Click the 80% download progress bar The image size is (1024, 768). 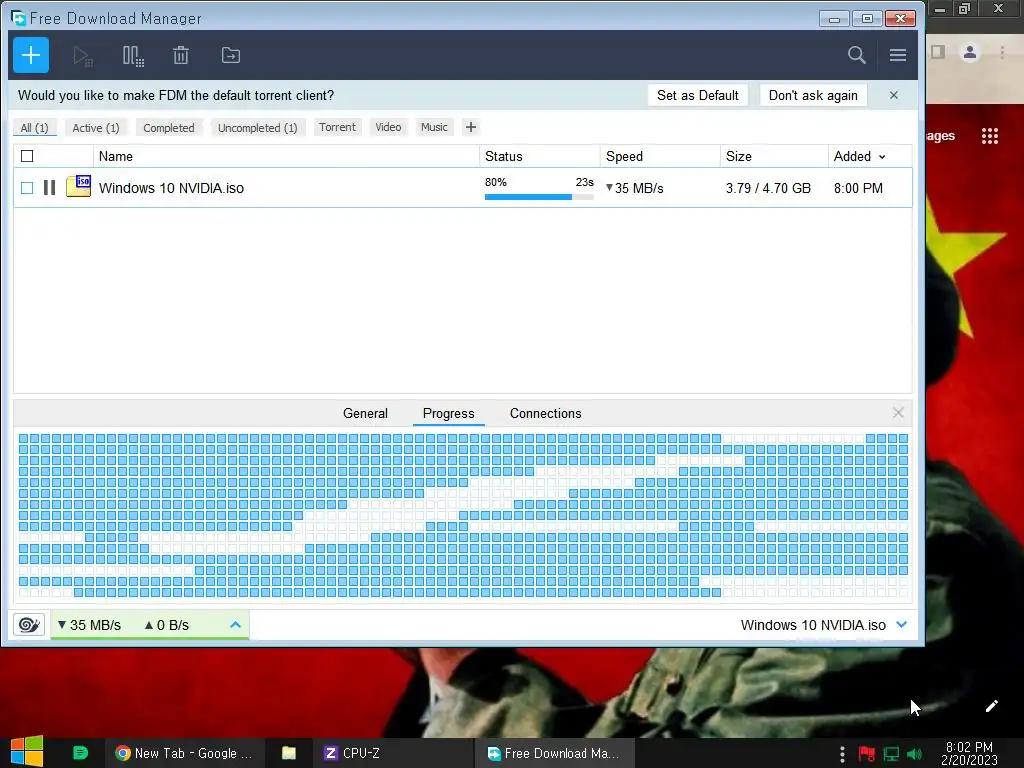click(x=539, y=197)
